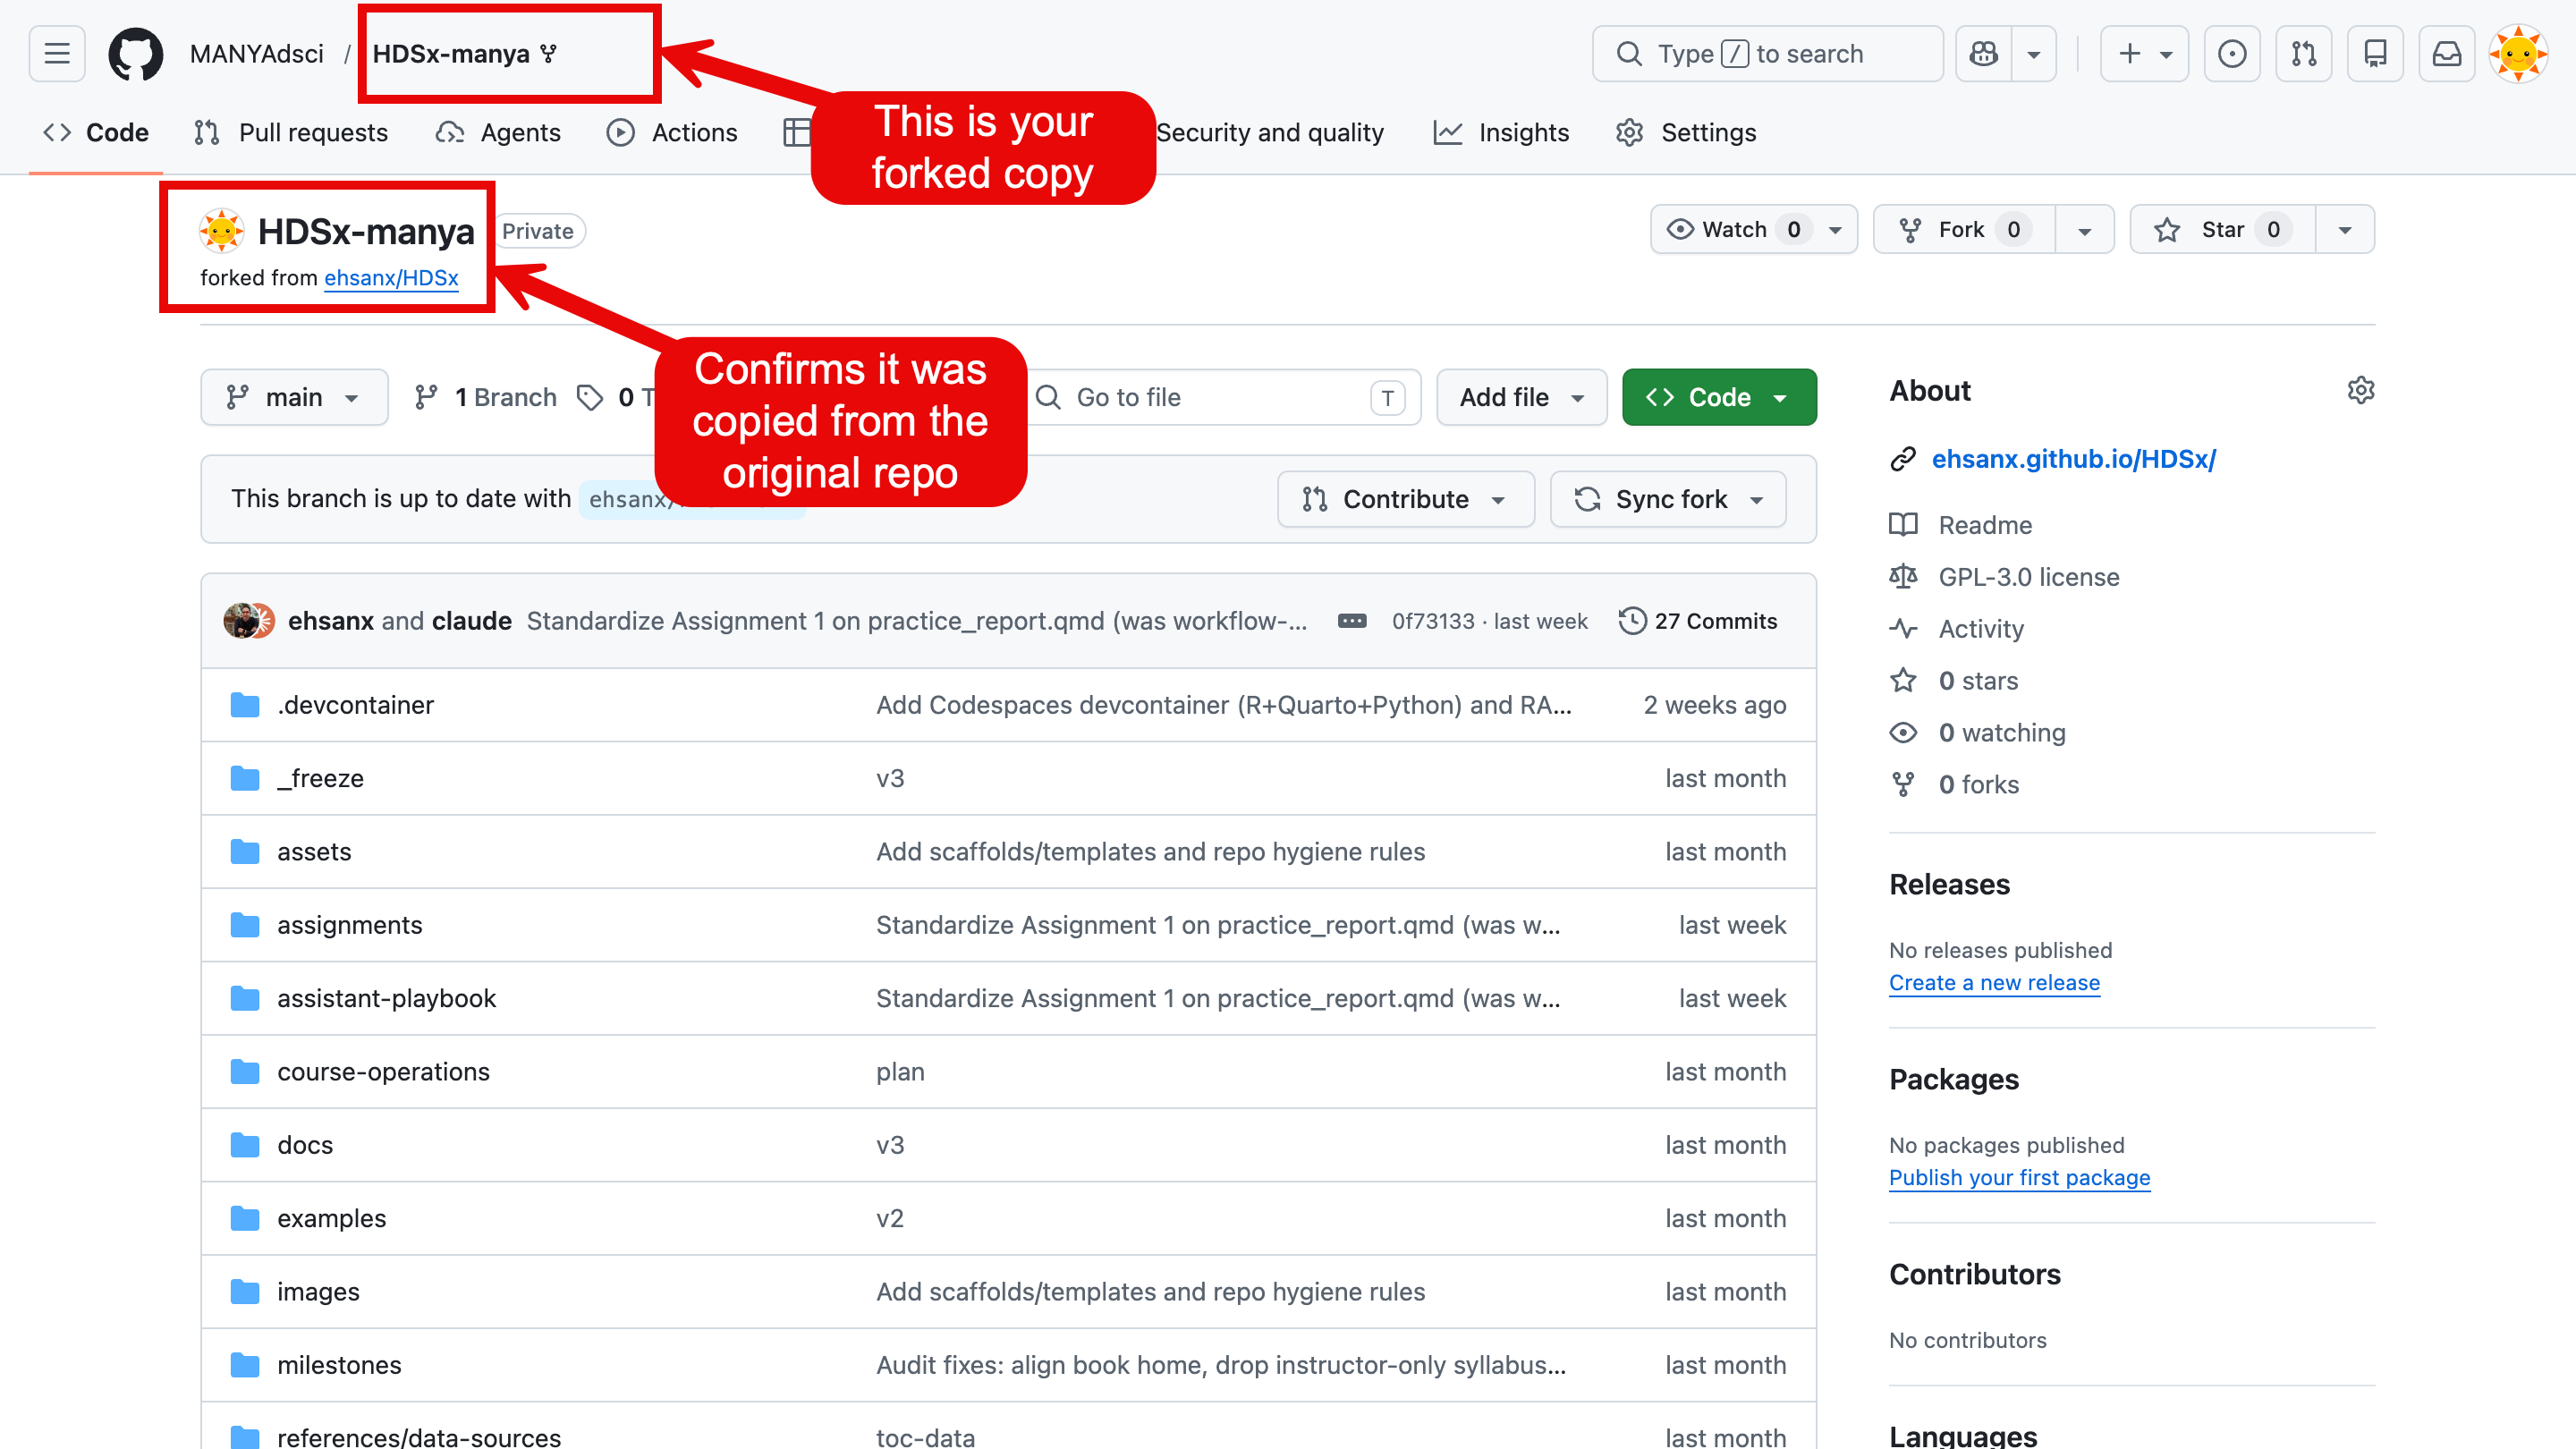Image resolution: width=2576 pixels, height=1449 pixels.
Task: Open the Copilot dropdown arrow
Action: point(2033,53)
